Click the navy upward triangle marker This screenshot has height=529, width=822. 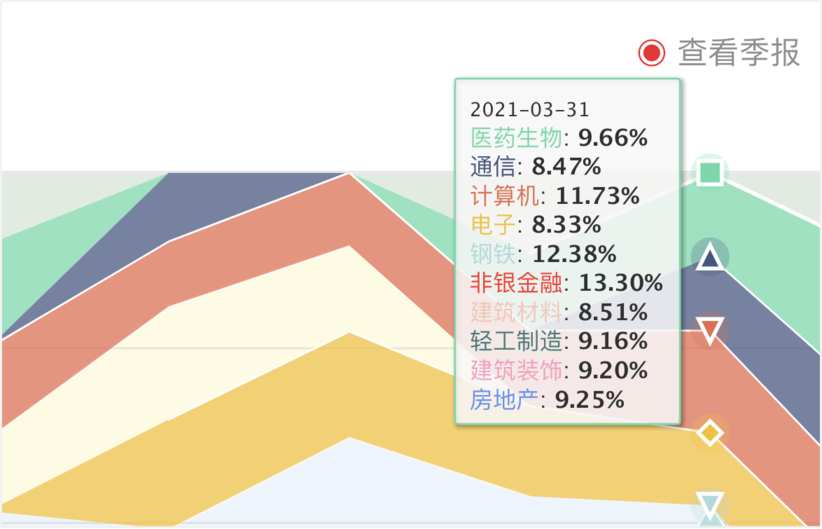pyautogui.click(x=710, y=256)
